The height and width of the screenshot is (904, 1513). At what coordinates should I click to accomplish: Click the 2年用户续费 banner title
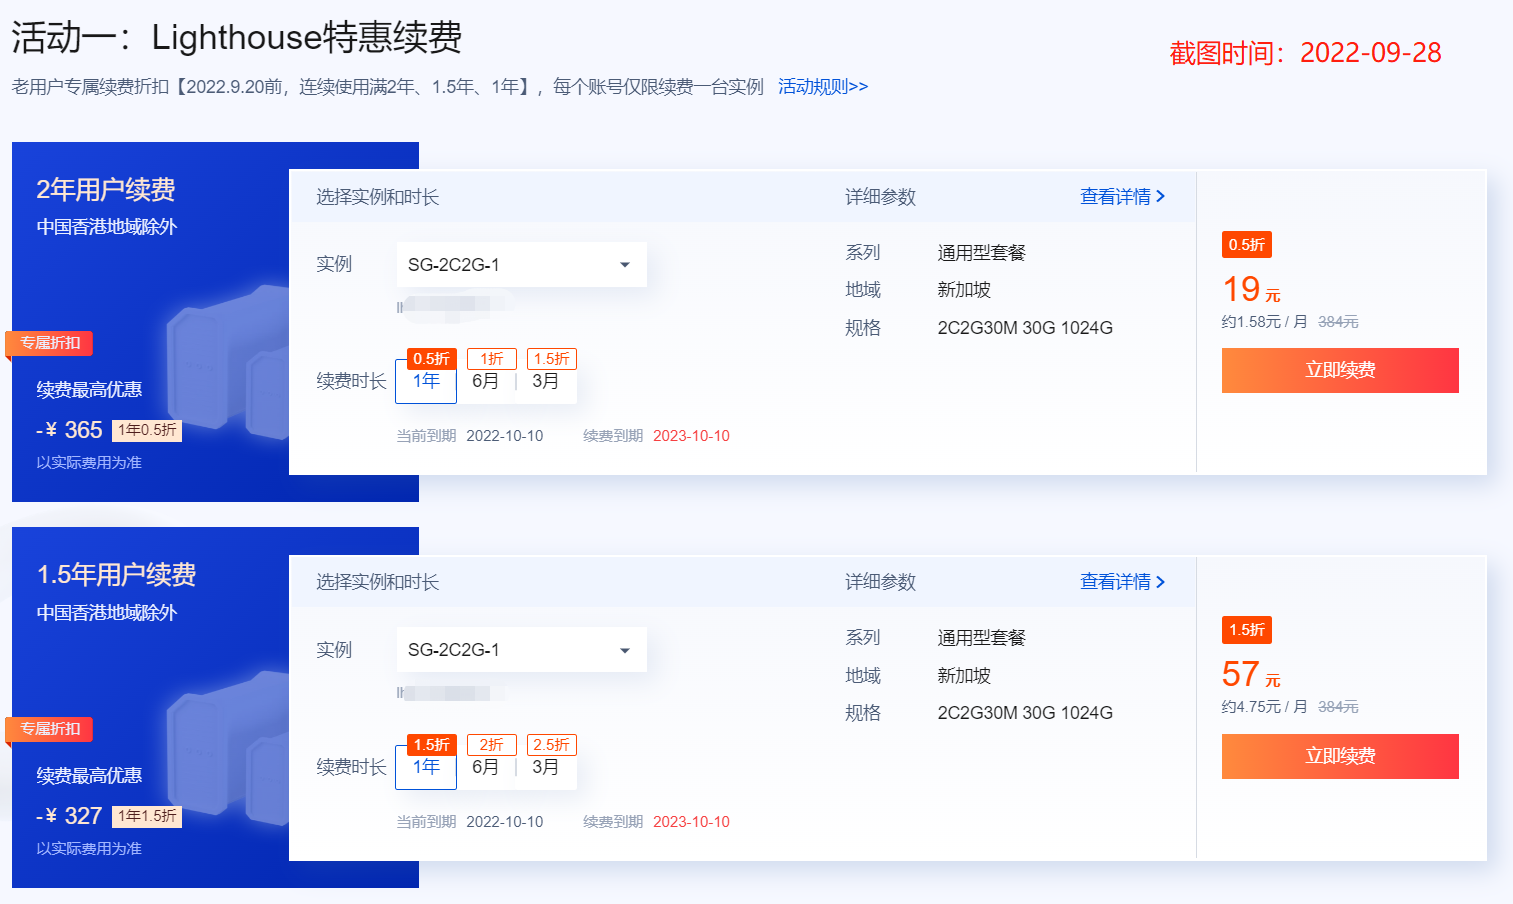pyautogui.click(x=106, y=190)
